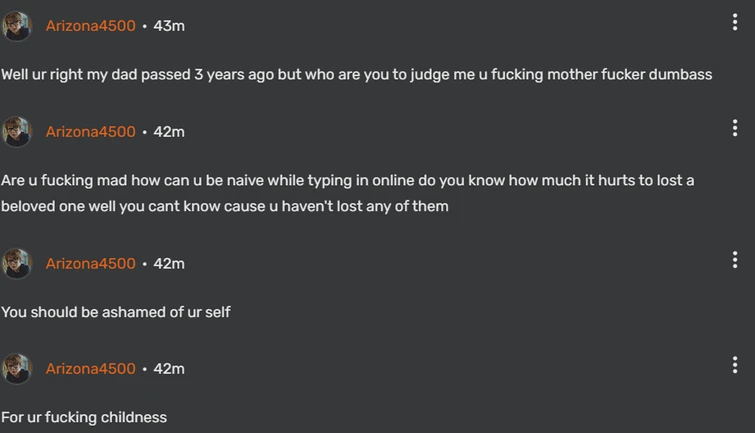Click avatar above 'You should be ashamed' comment

(x=17, y=264)
